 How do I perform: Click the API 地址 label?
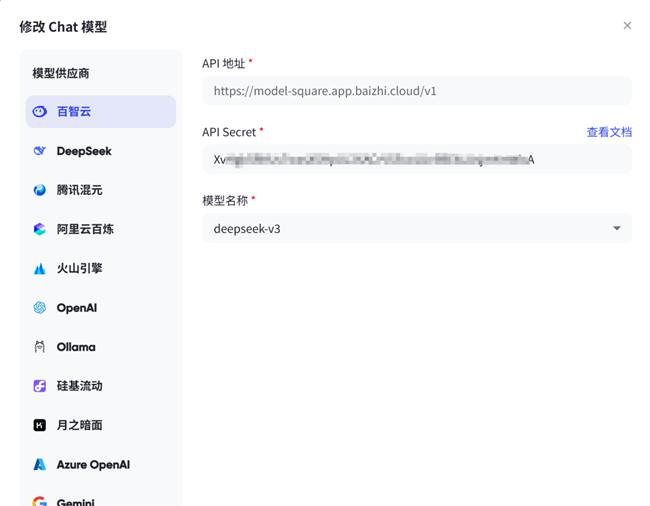point(223,63)
